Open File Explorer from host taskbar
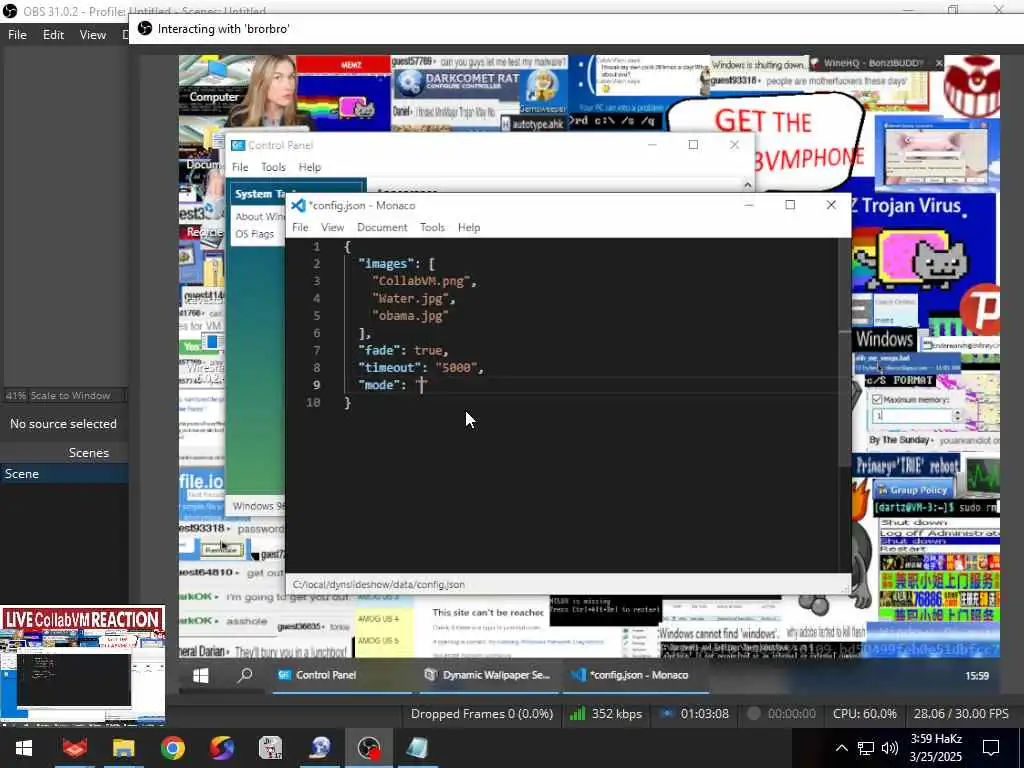This screenshot has height=768, width=1024. [123, 748]
